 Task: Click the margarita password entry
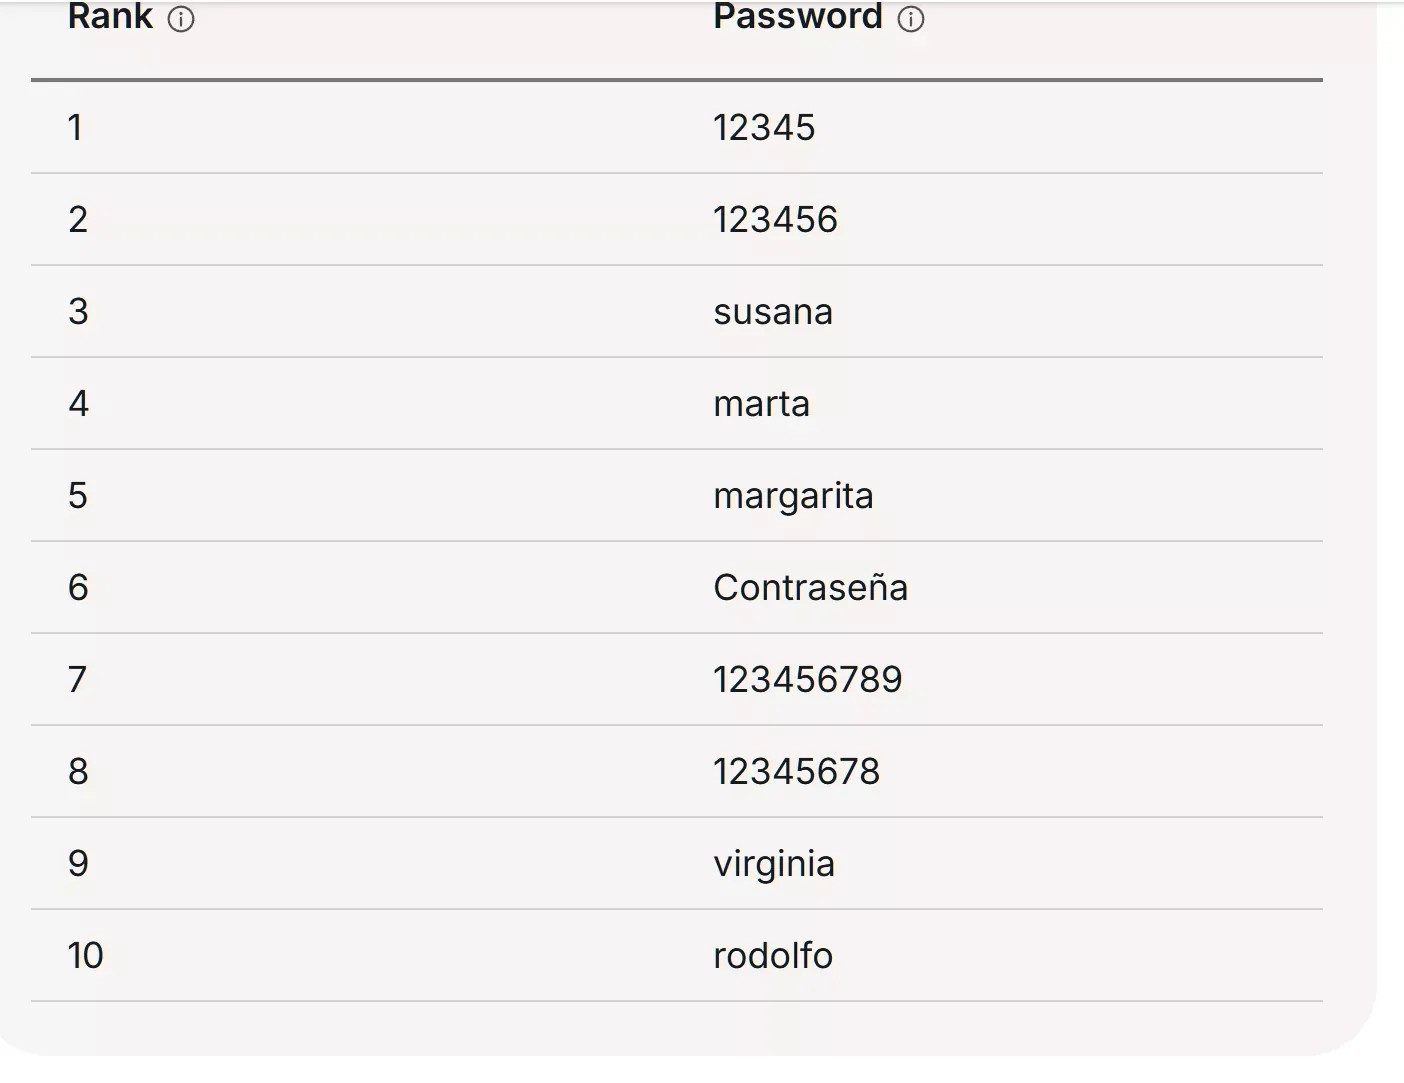click(x=793, y=496)
